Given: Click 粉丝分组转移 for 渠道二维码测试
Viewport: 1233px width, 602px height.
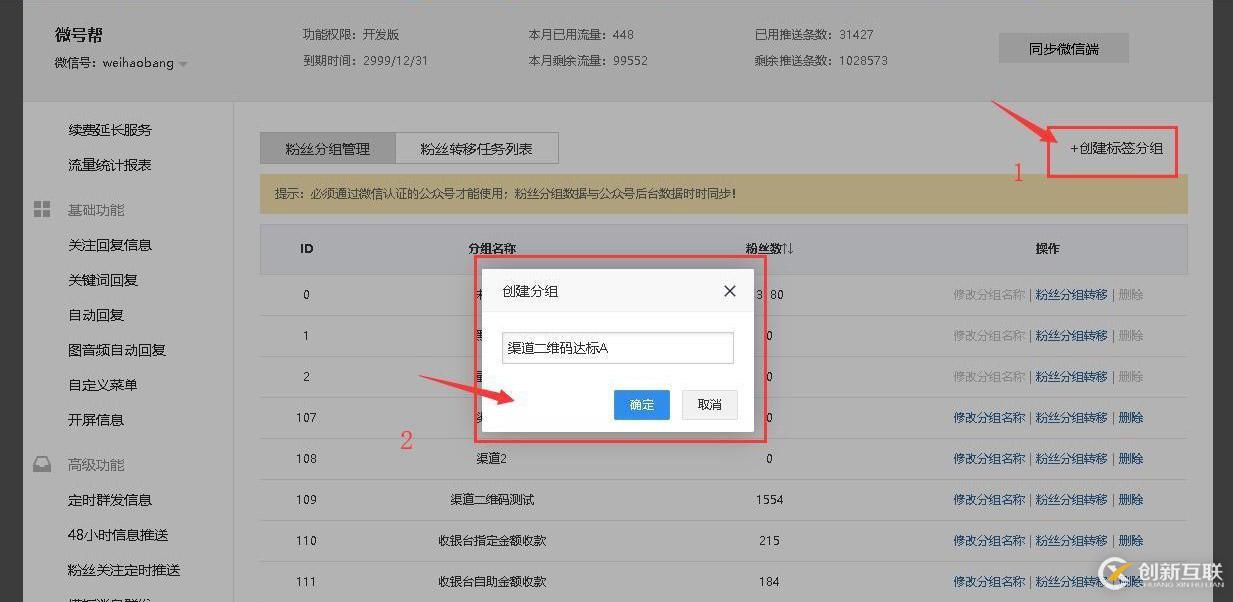Looking at the screenshot, I should 1071,499.
